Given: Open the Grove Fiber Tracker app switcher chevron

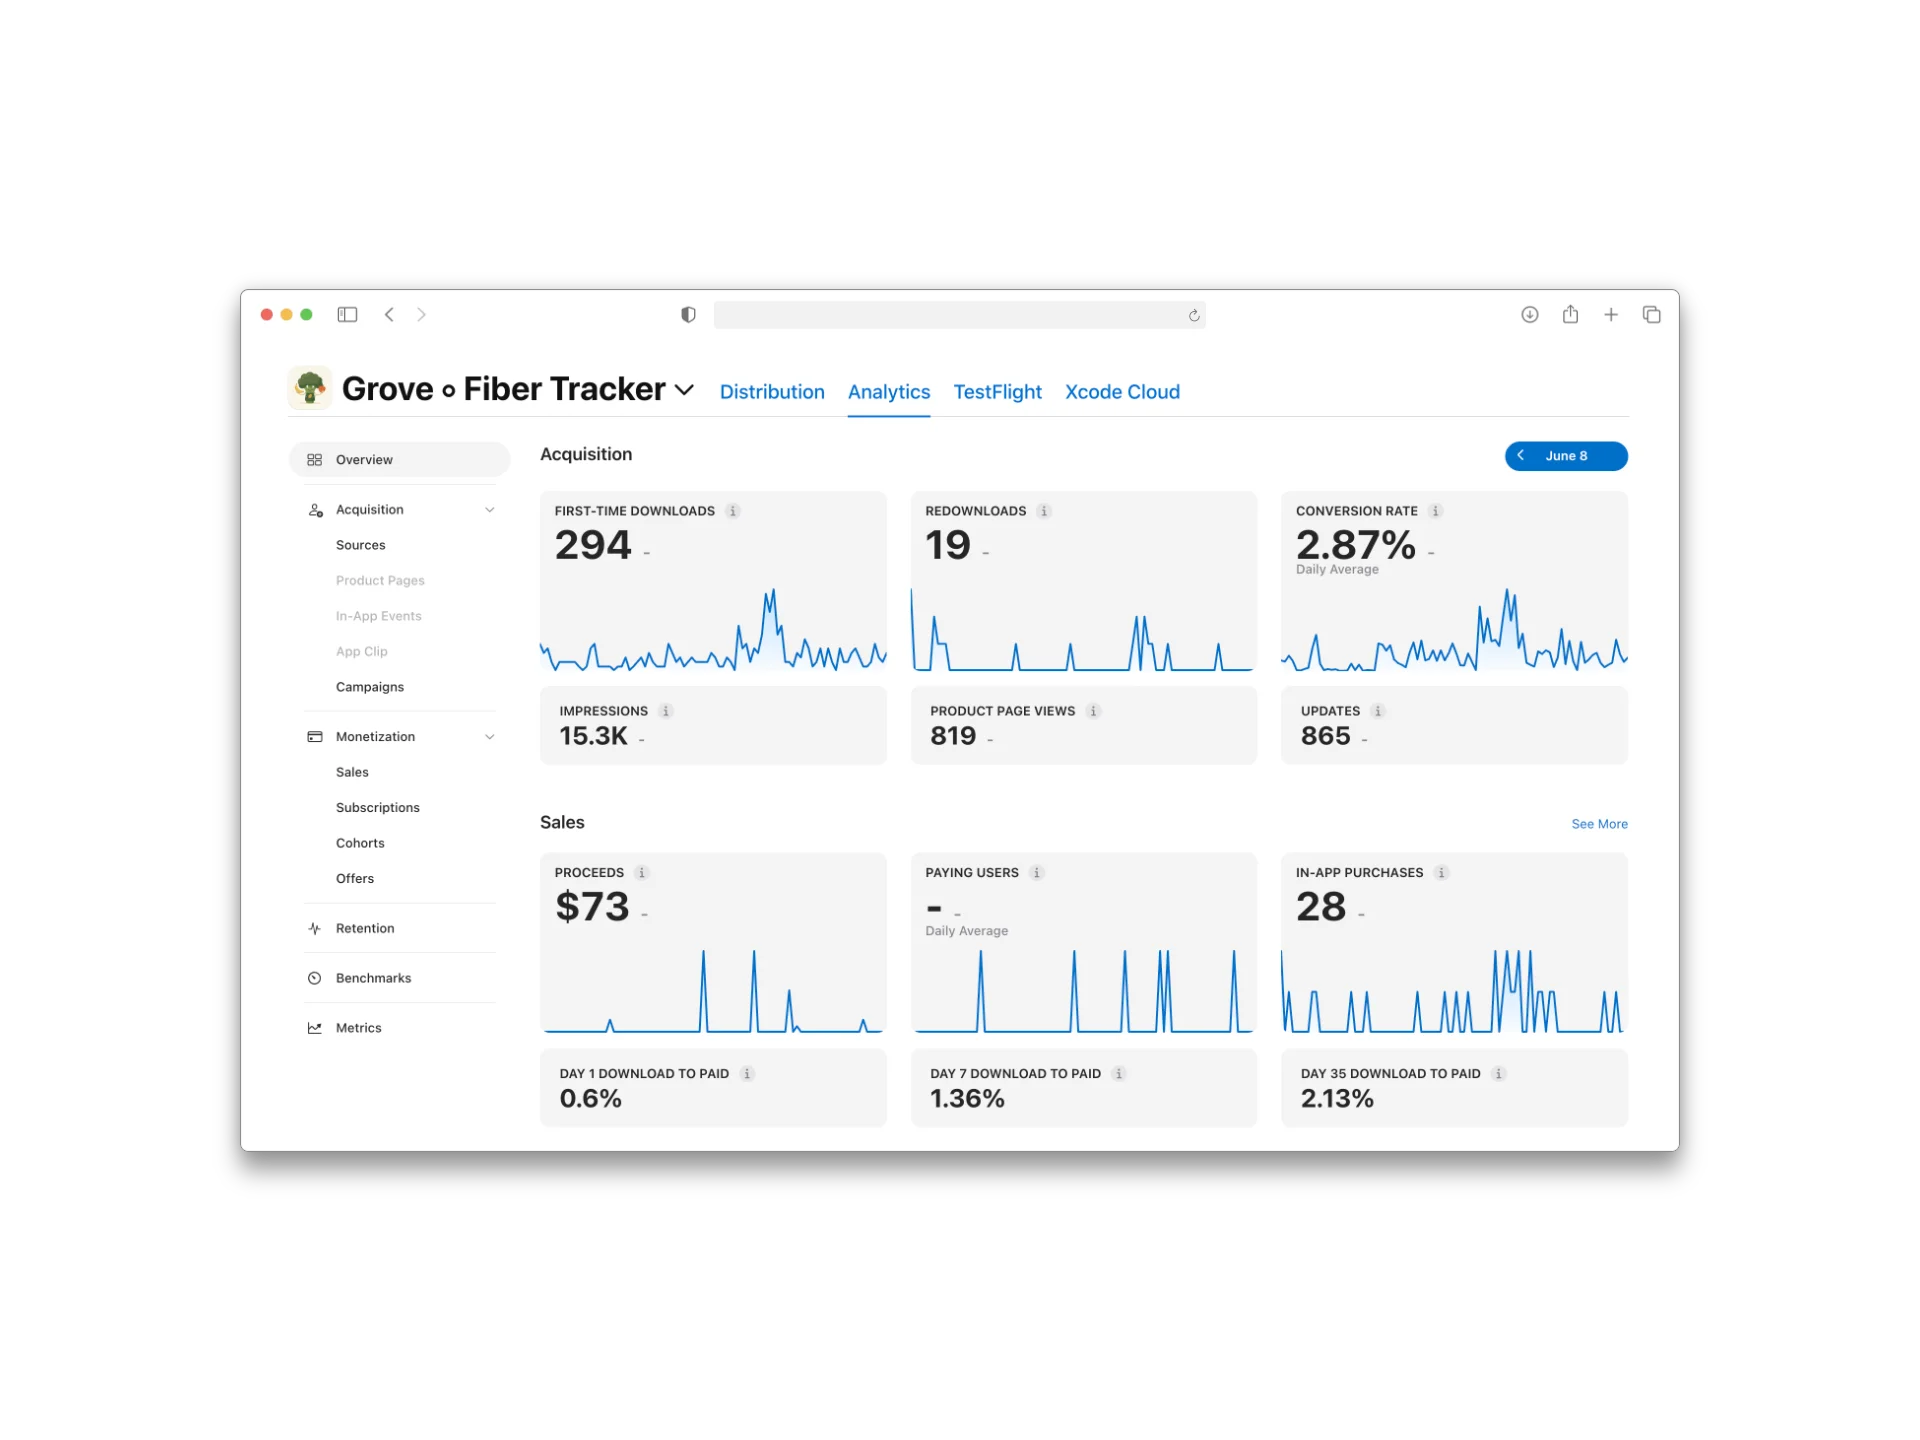Looking at the screenshot, I should (685, 390).
